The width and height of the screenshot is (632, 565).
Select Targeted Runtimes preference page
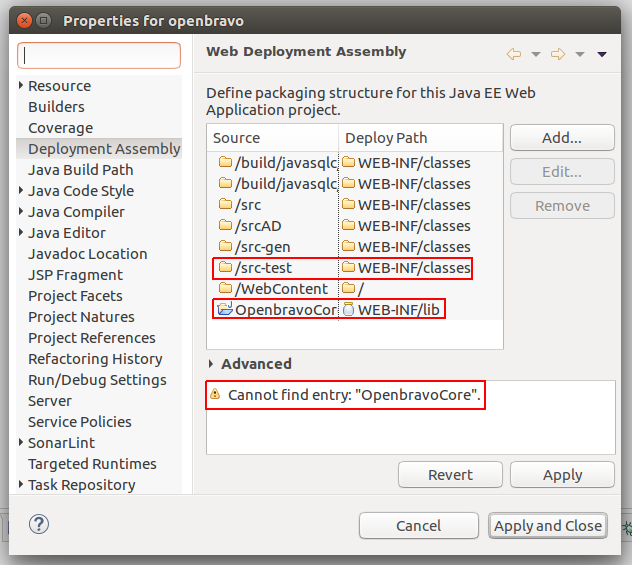pyautogui.click(x=92, y=464)
